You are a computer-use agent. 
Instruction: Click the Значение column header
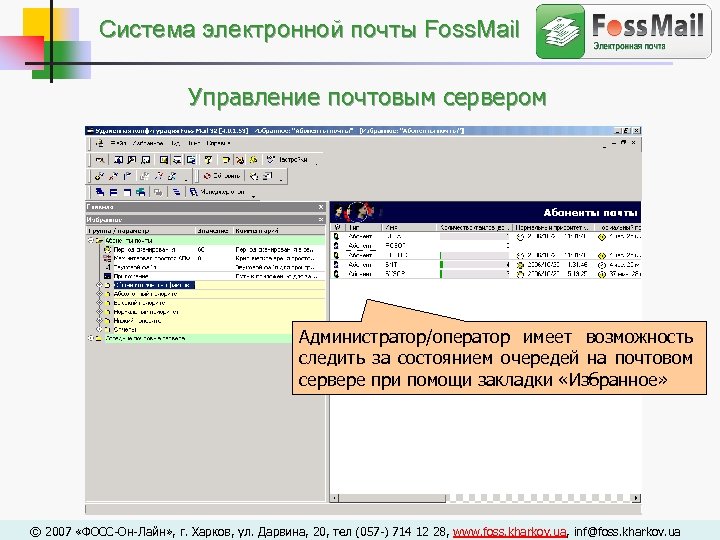point(214,231)
